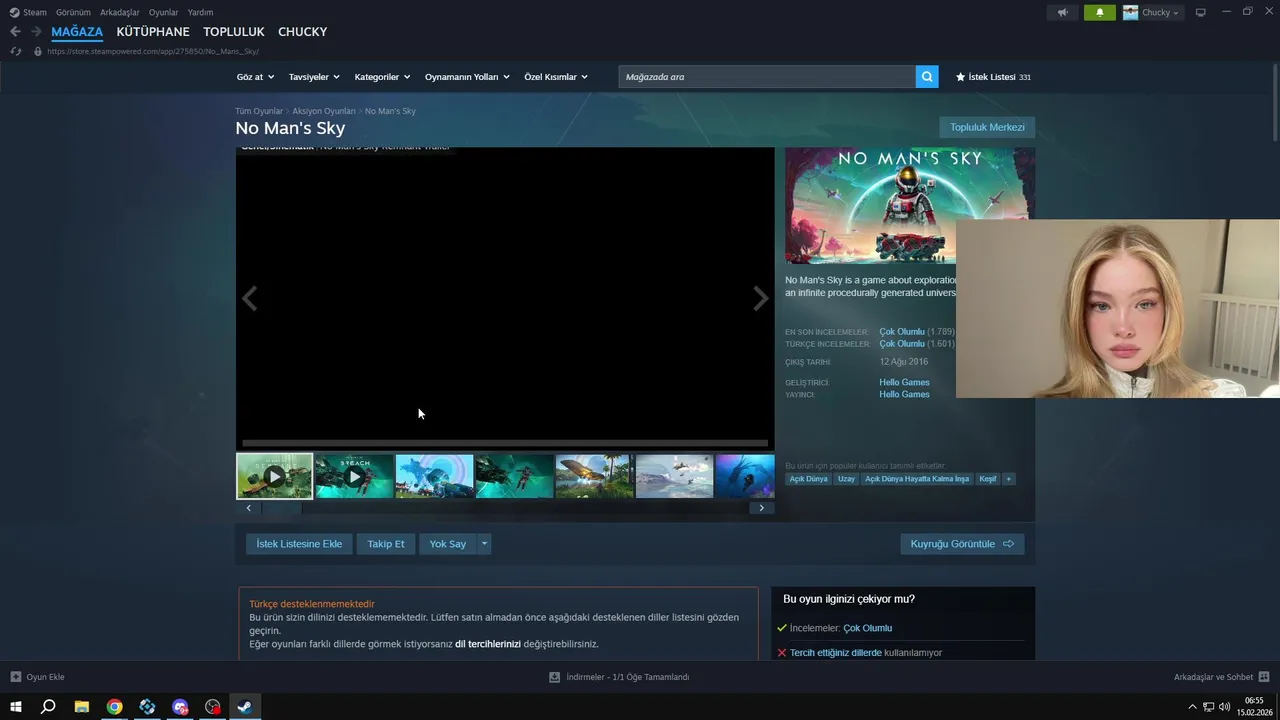Image resolution: width=1280 pixels, height=720 pixels.
Task: Open the announcements megaphone icon
Action: click(x=1063, y=12)
